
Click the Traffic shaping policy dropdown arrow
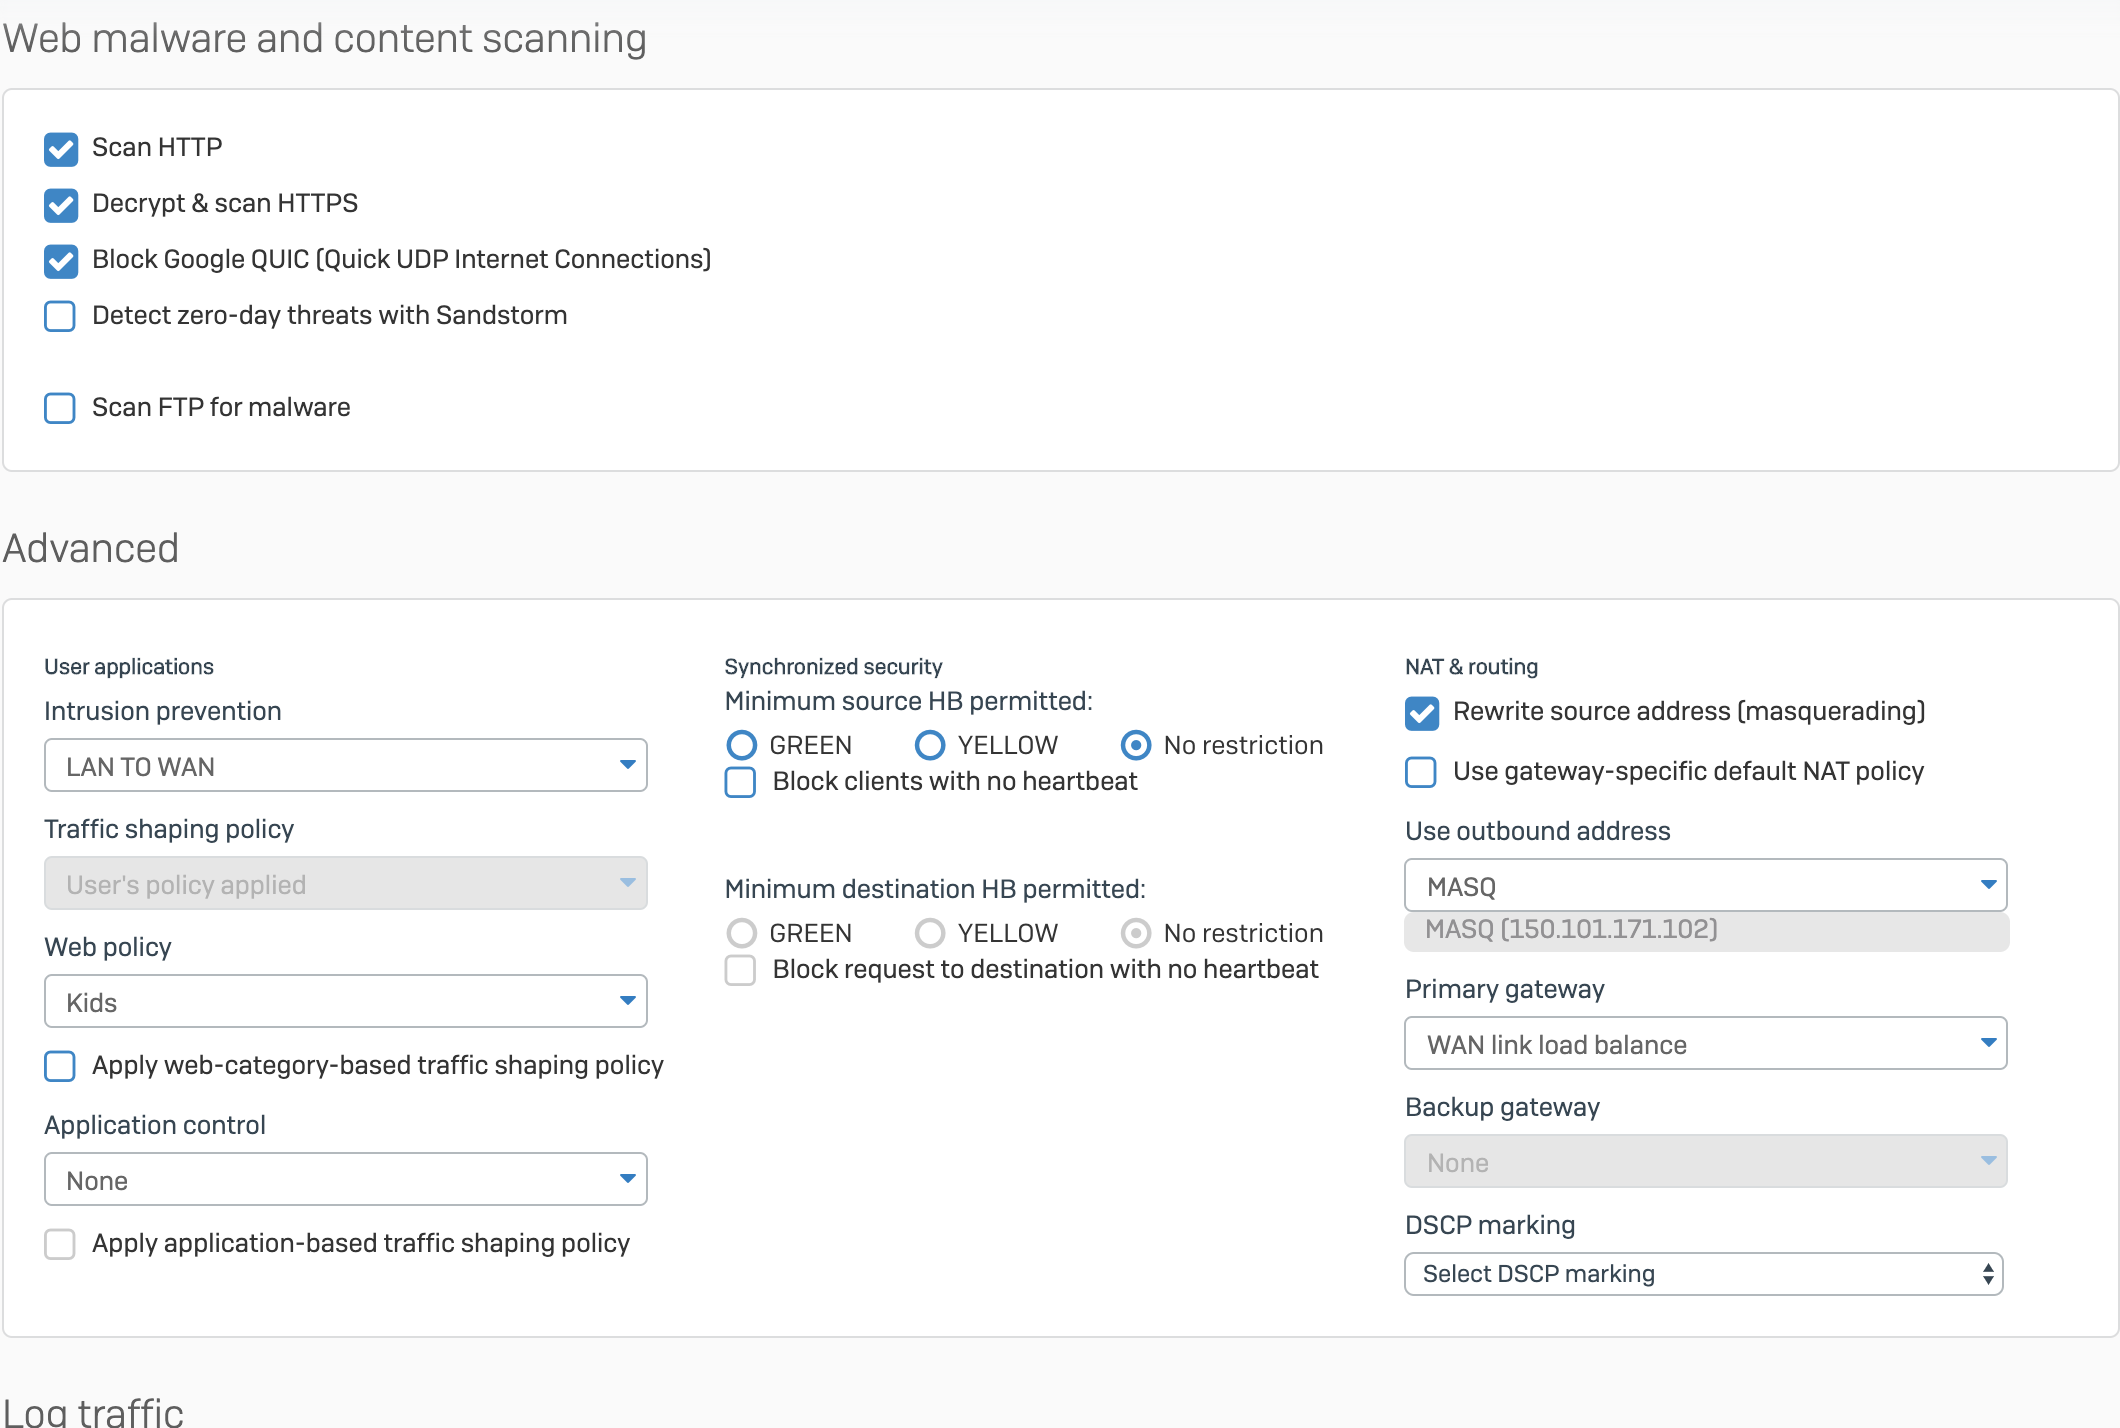(627, 883)
